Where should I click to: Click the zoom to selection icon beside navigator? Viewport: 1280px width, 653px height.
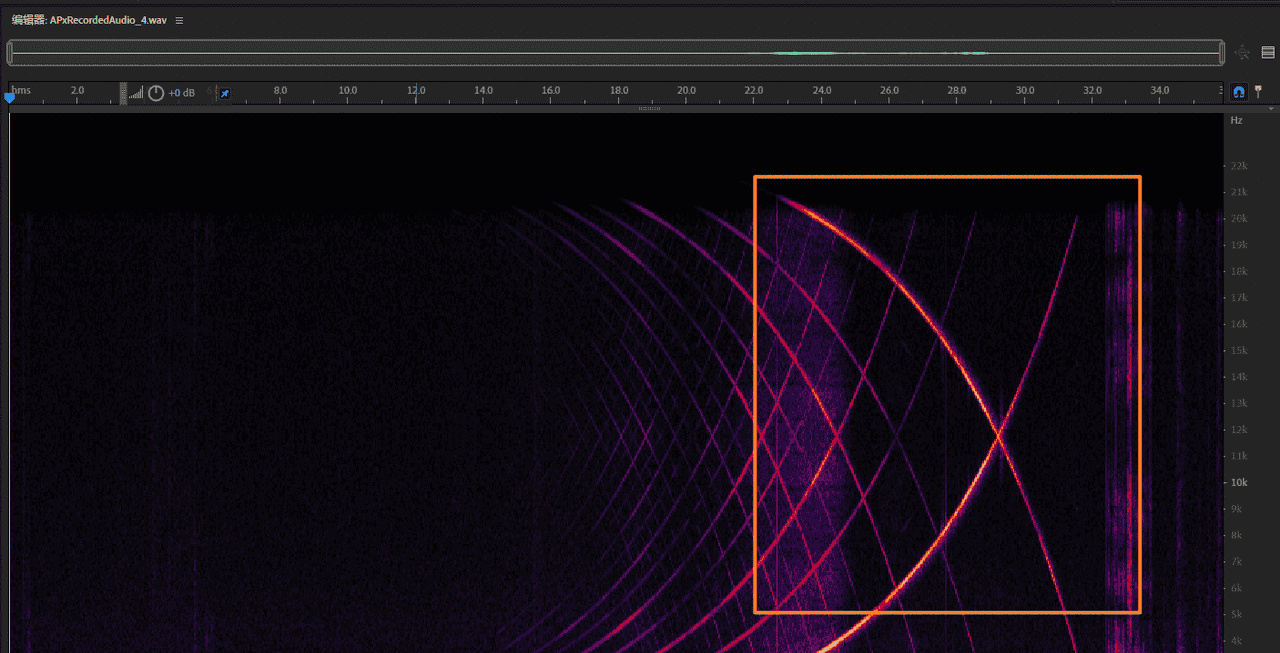click(1243, 53)
